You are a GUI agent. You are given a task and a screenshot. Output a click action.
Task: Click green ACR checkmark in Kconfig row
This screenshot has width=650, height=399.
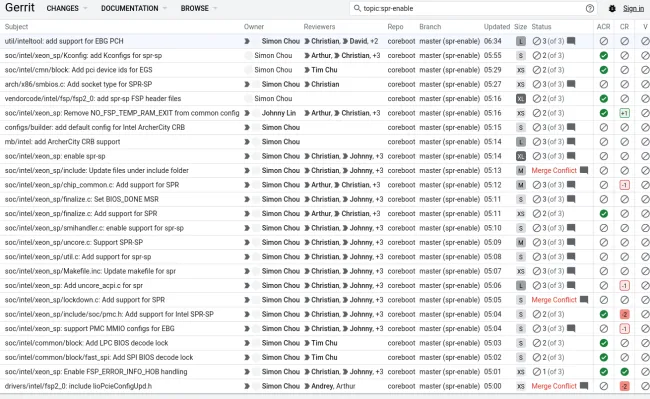(604, 56)
